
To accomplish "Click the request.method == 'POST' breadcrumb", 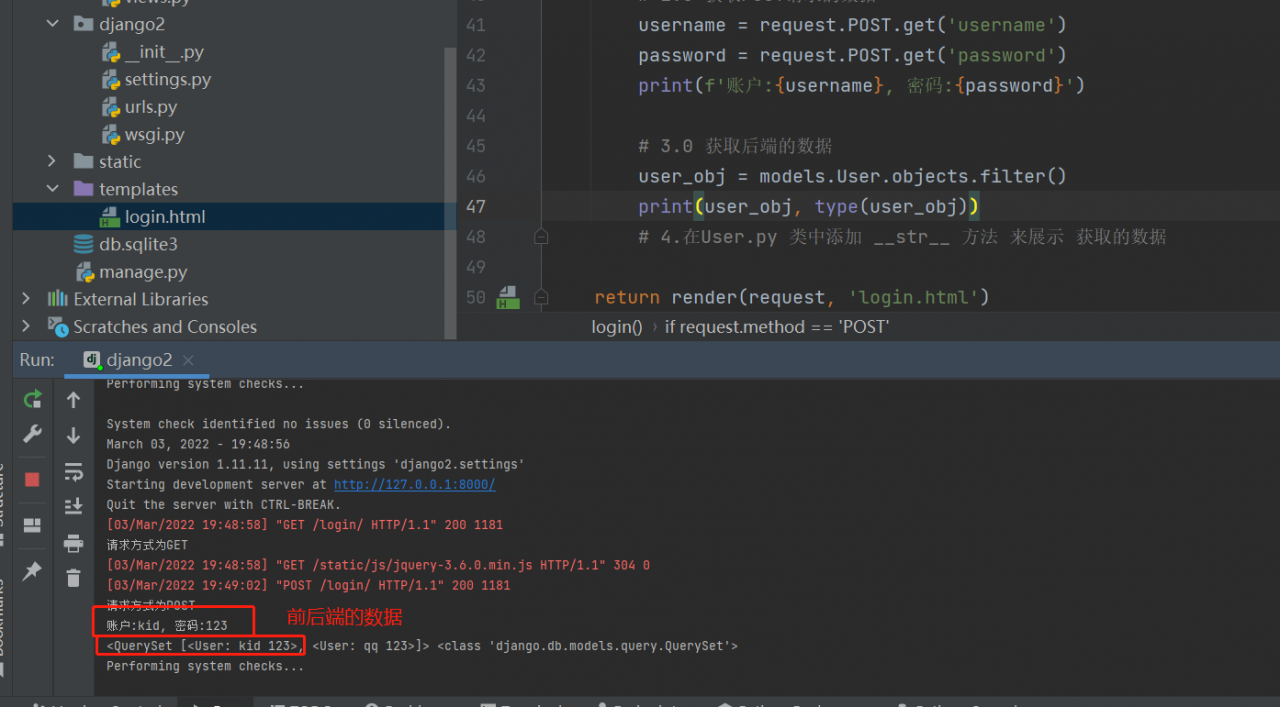I will 777,327.
